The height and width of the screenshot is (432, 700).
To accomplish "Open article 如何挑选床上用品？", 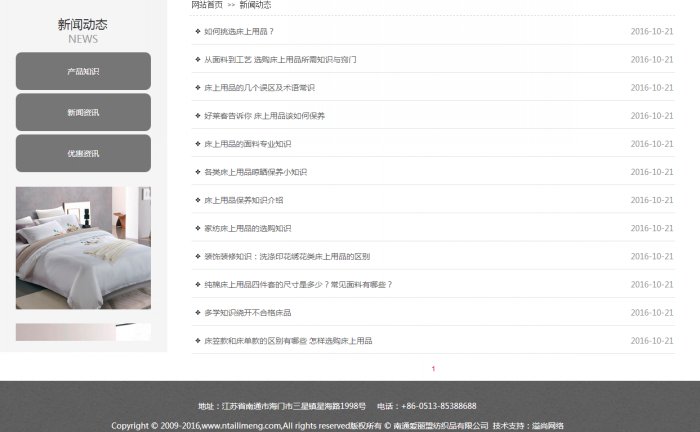I will [239, 31].
